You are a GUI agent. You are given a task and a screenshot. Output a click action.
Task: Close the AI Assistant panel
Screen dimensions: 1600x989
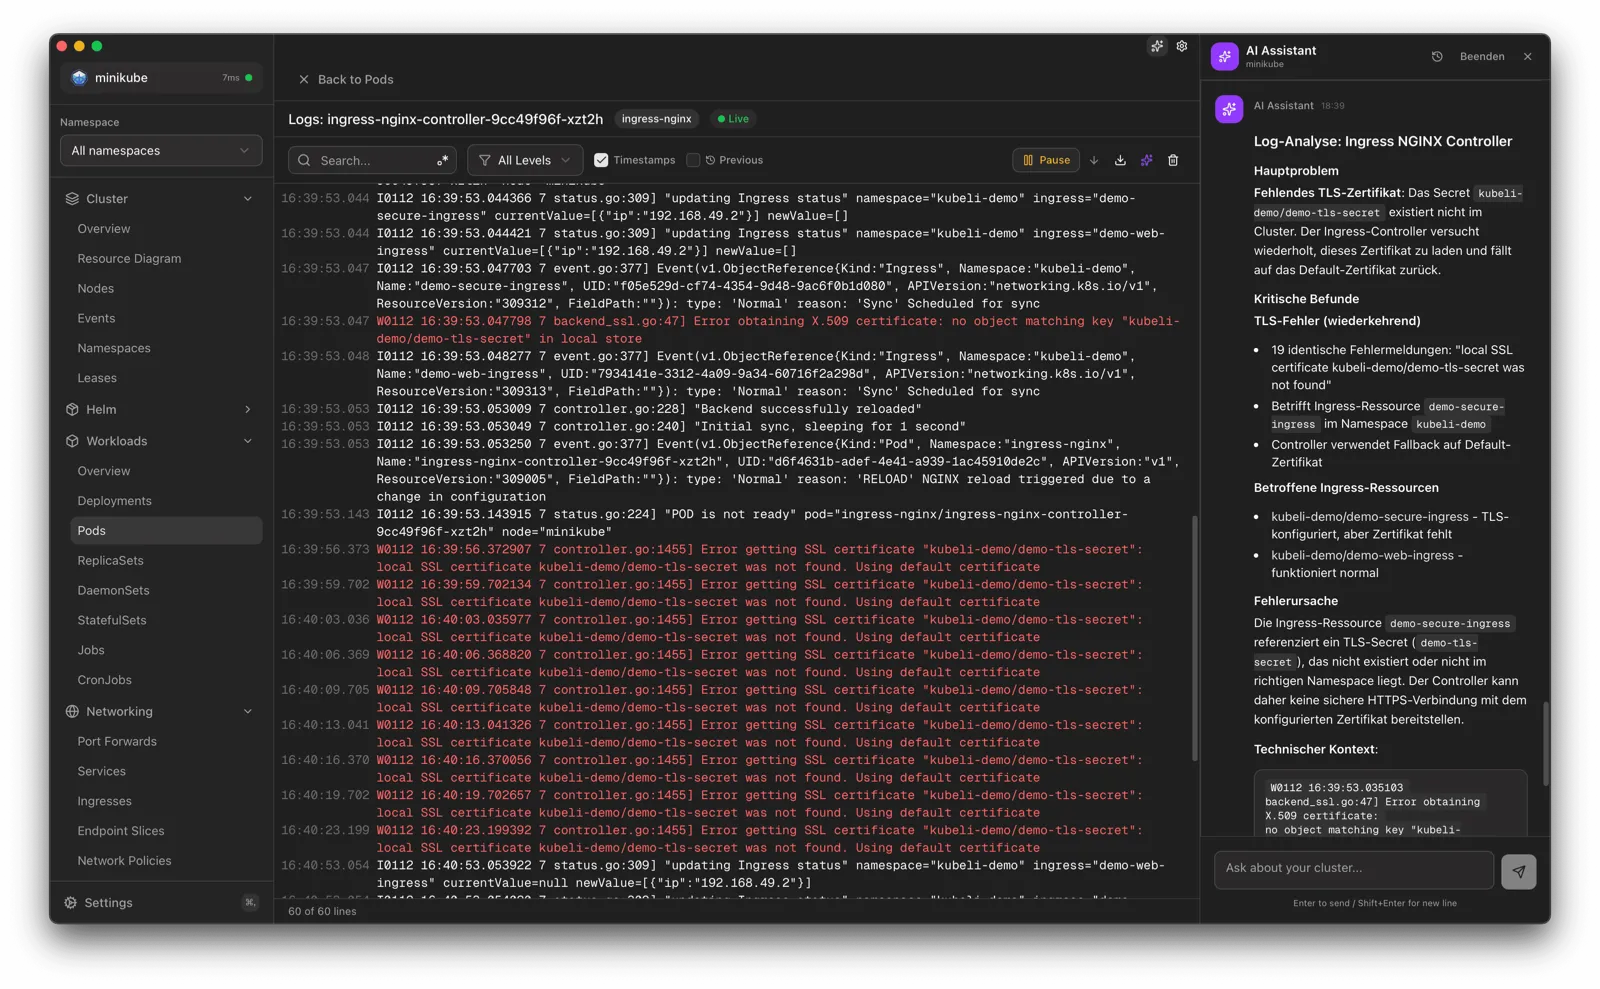click(1527, 57)
